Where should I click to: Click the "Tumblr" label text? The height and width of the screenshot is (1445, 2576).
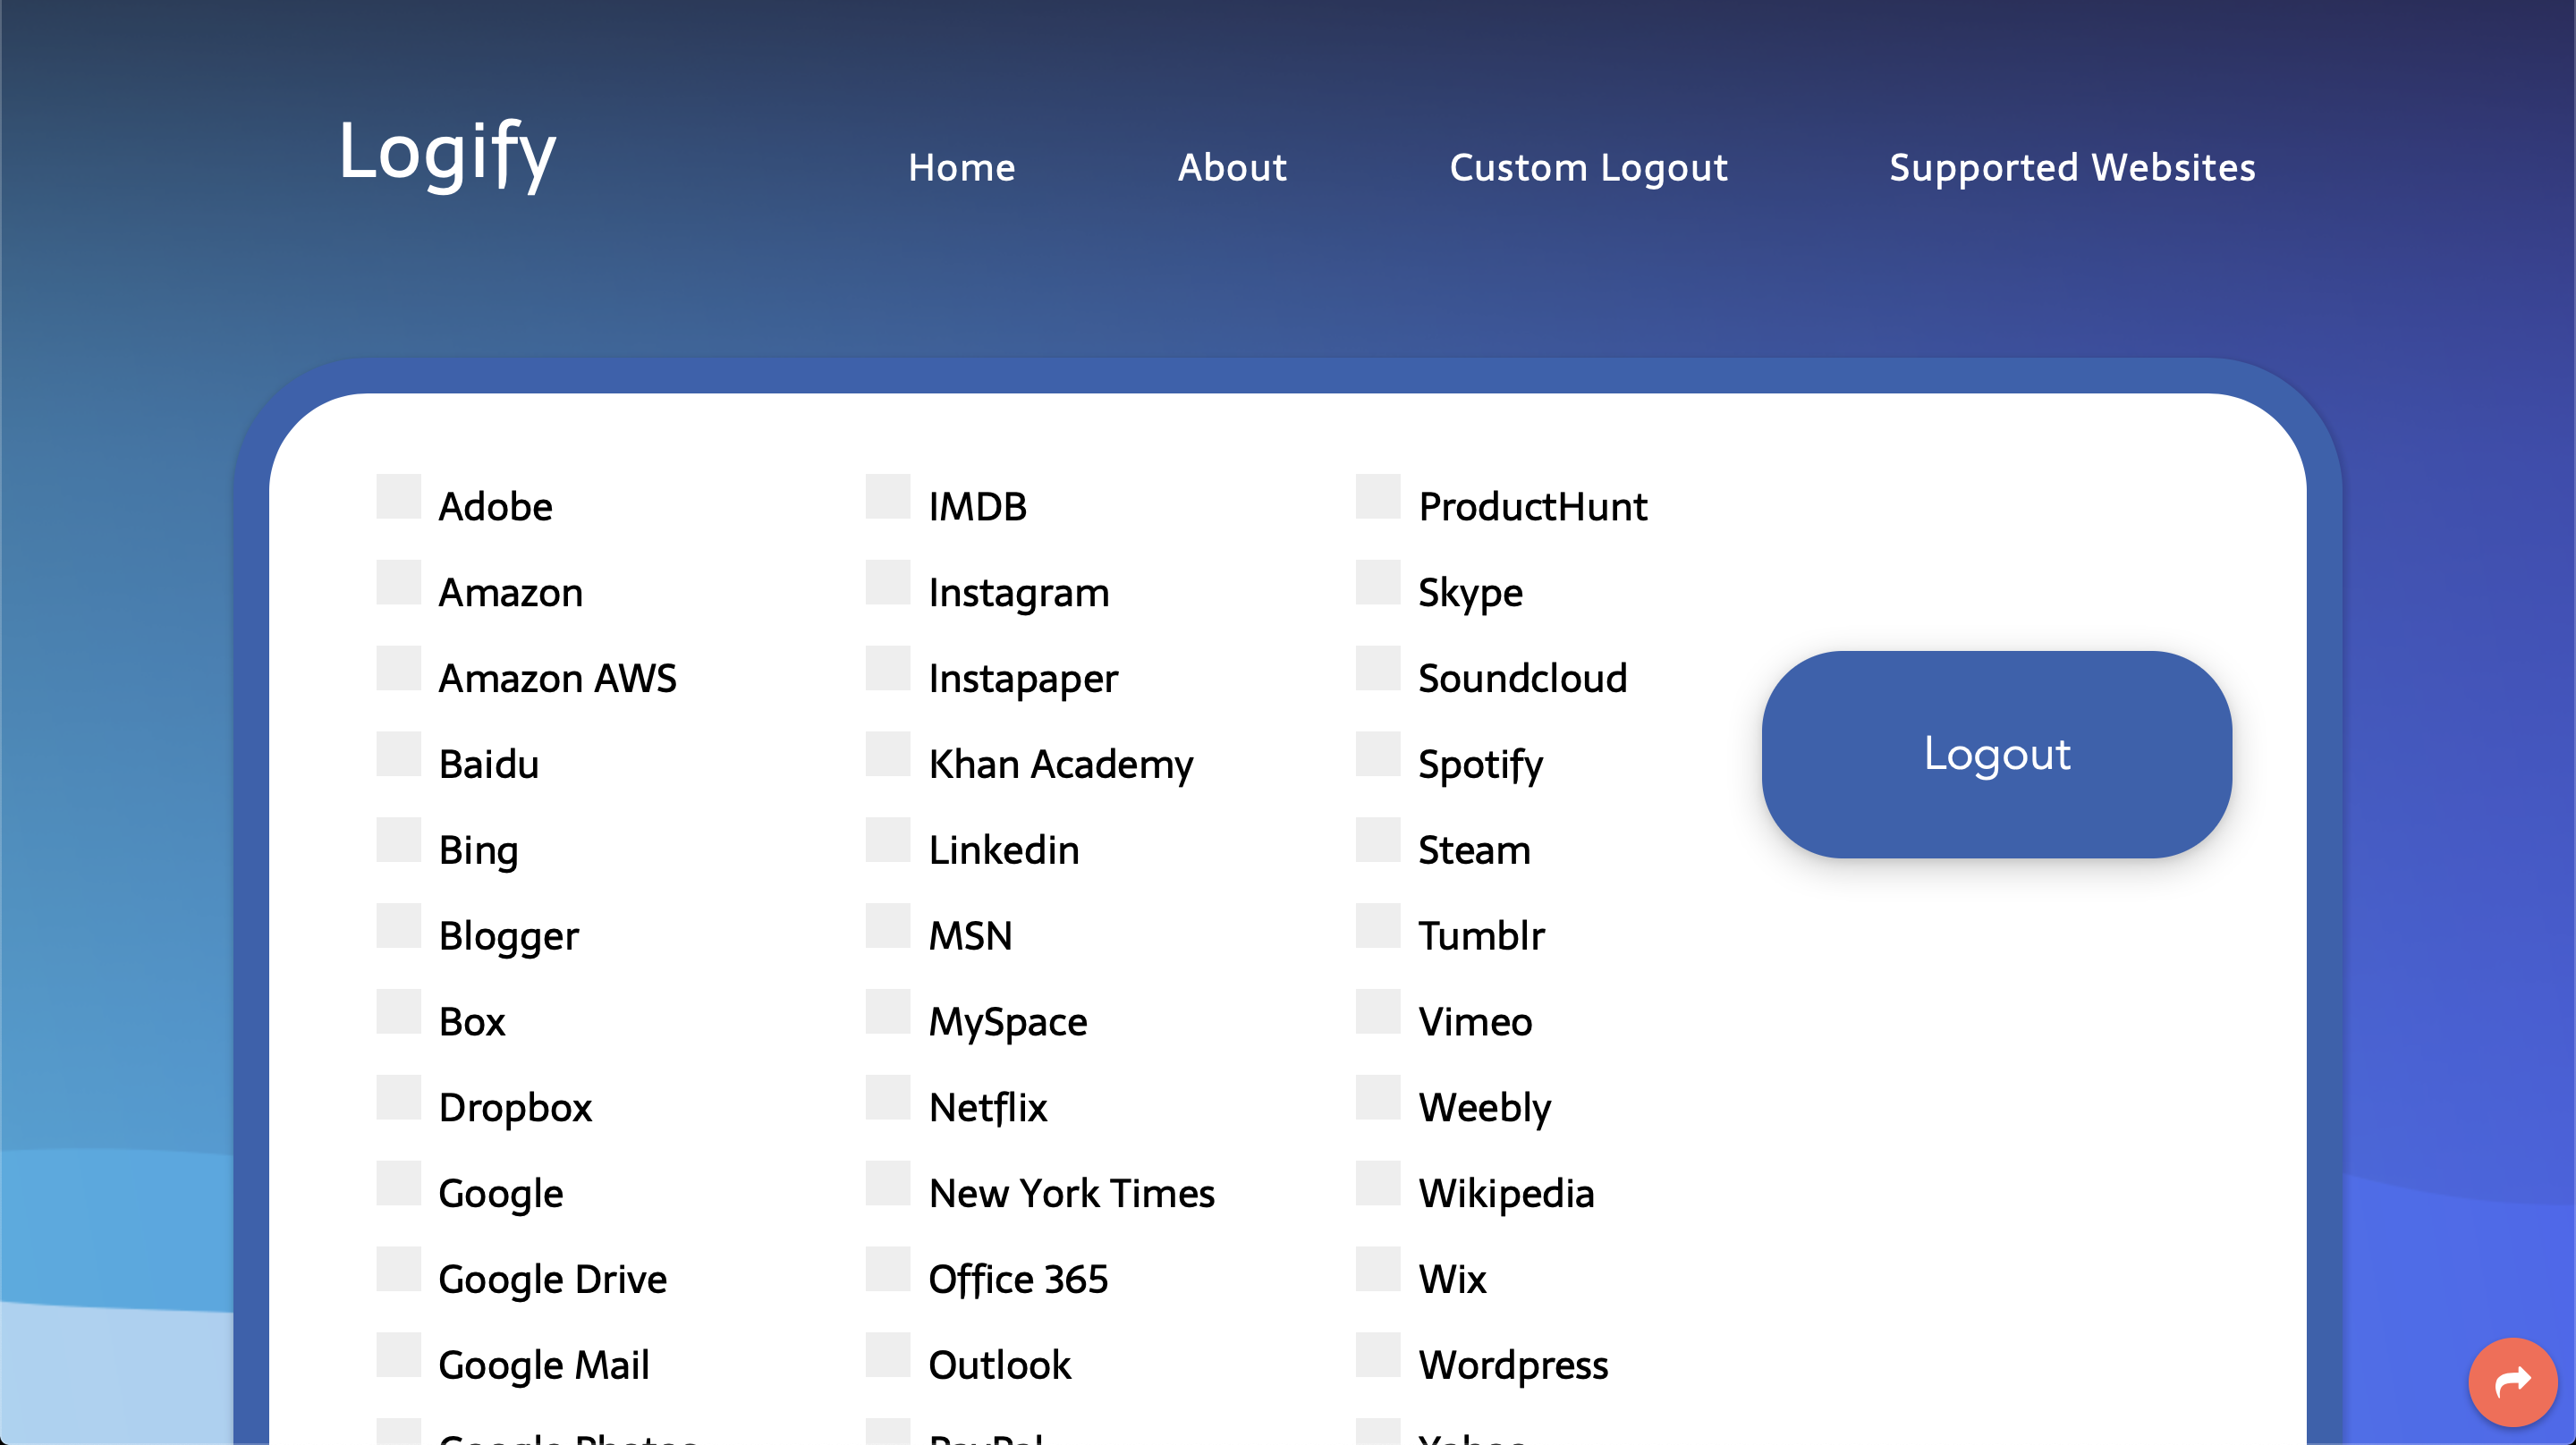[1482, 937]
